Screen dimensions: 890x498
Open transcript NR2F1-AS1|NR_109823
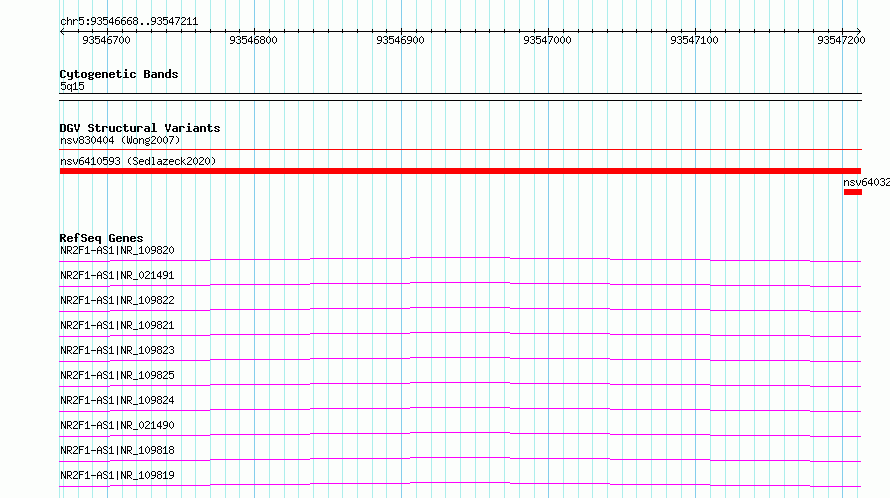click(117, 350)
